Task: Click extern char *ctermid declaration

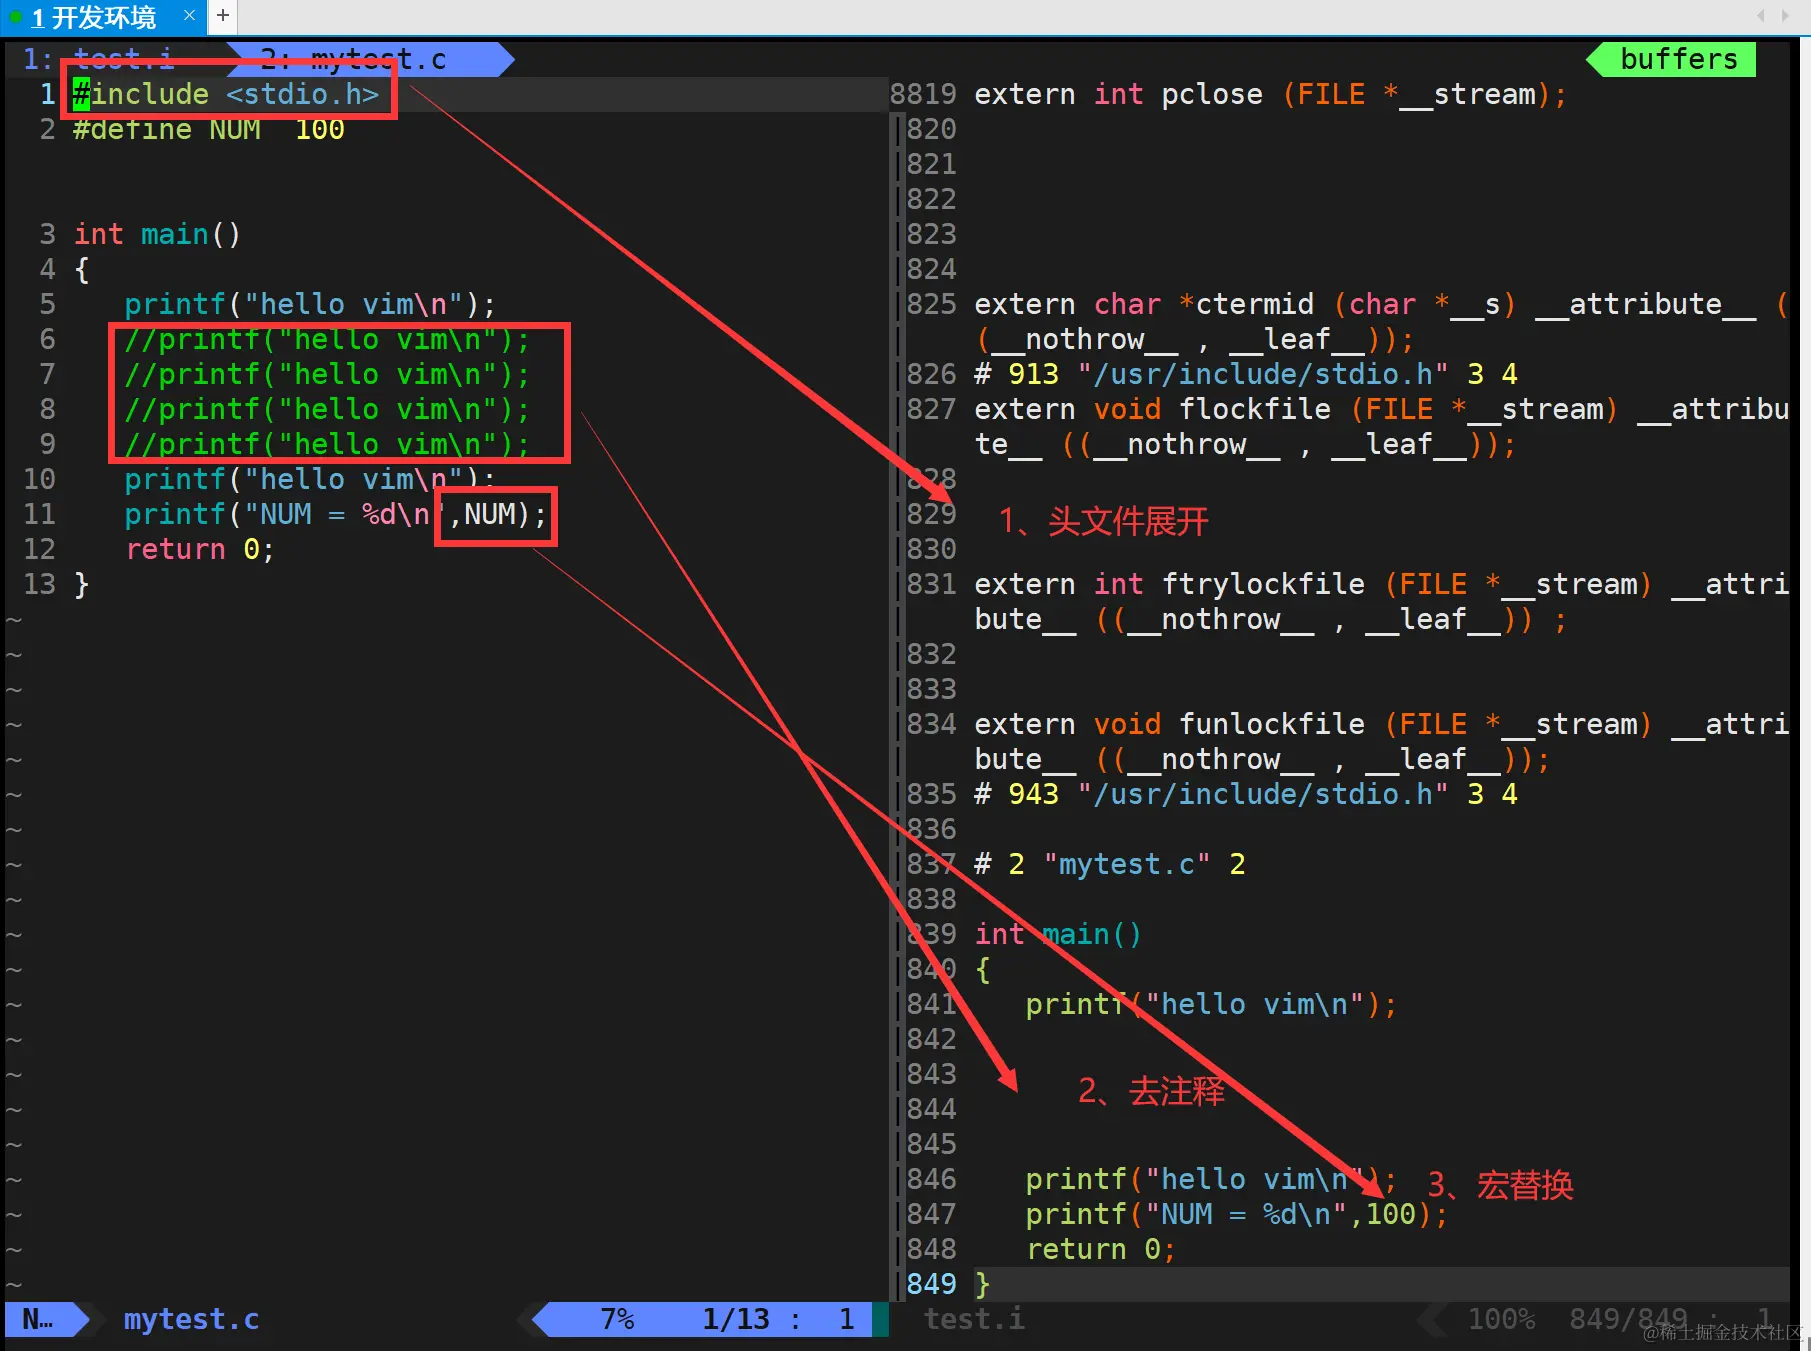Action: pyautogui.click(x=1381, y=321)
